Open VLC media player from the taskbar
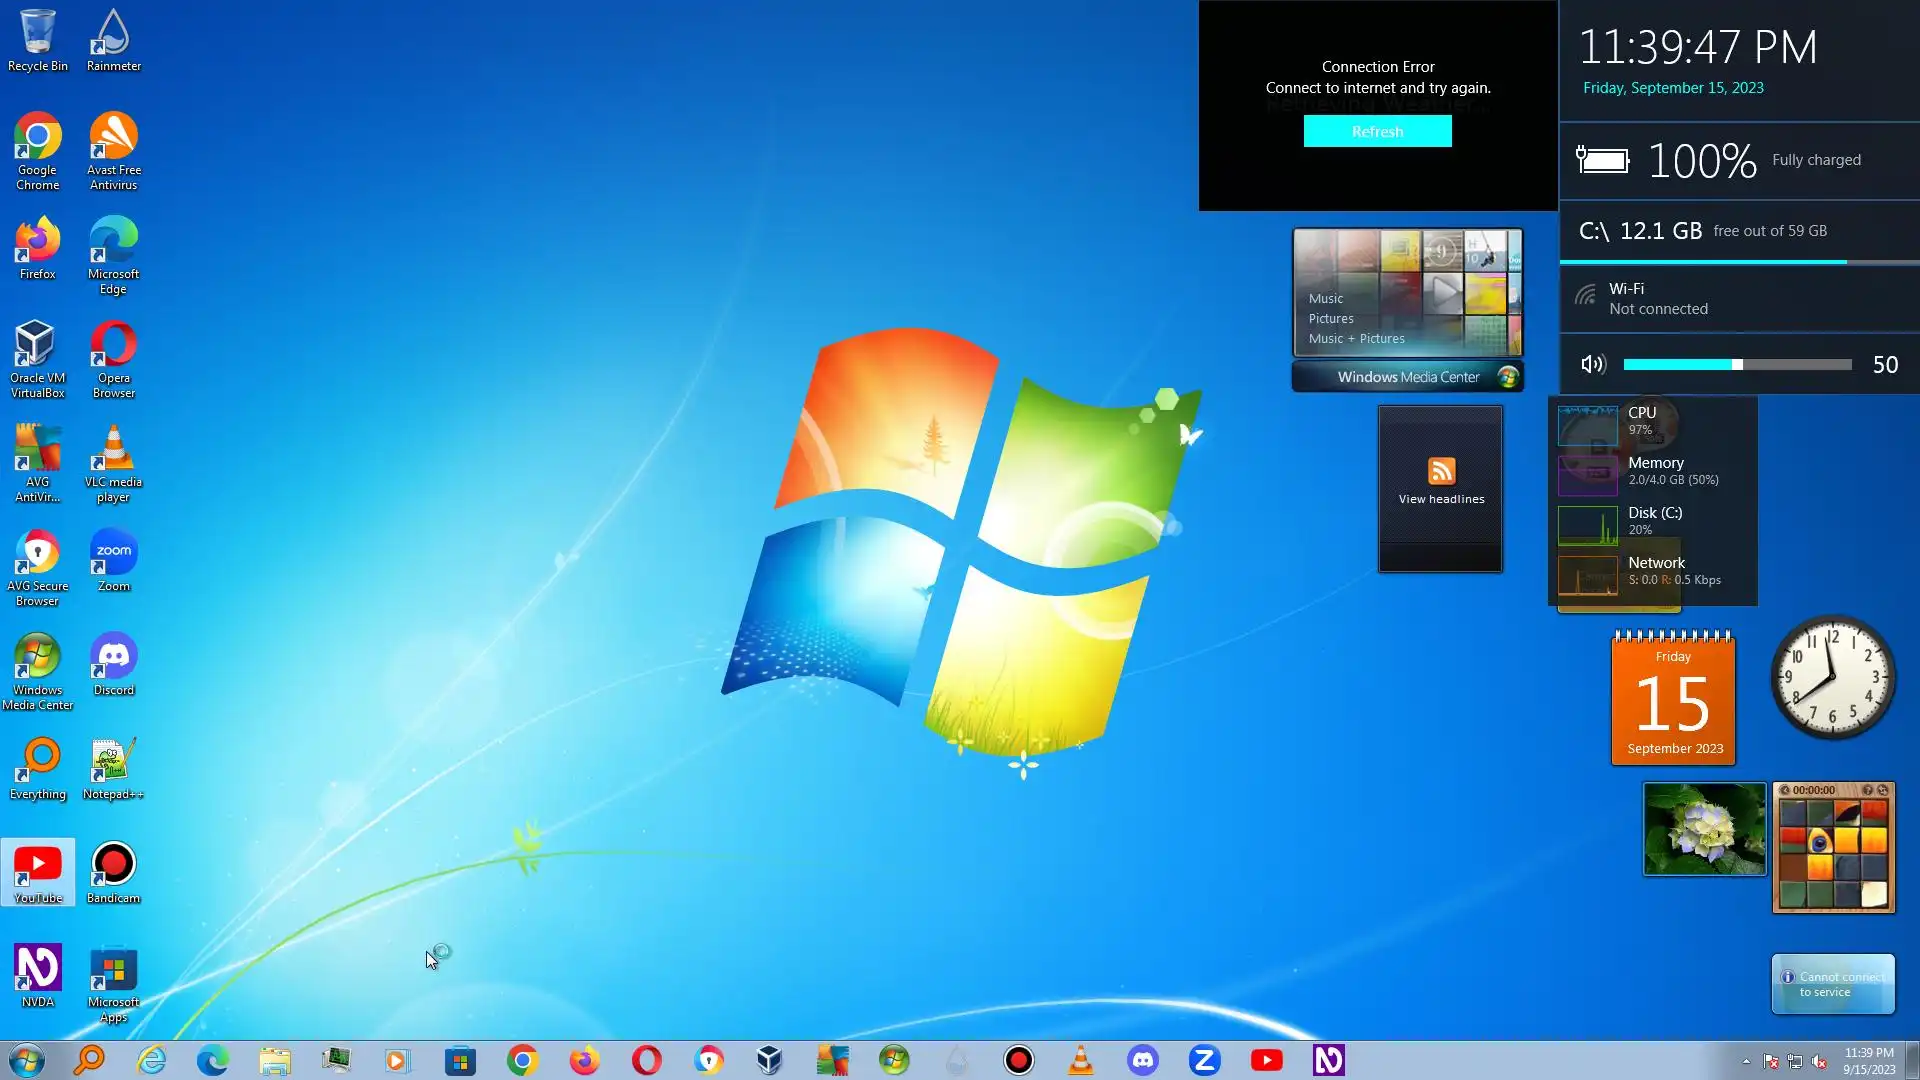The height and width of the screenshot is (1080, 1920). pos(1080,1060)
